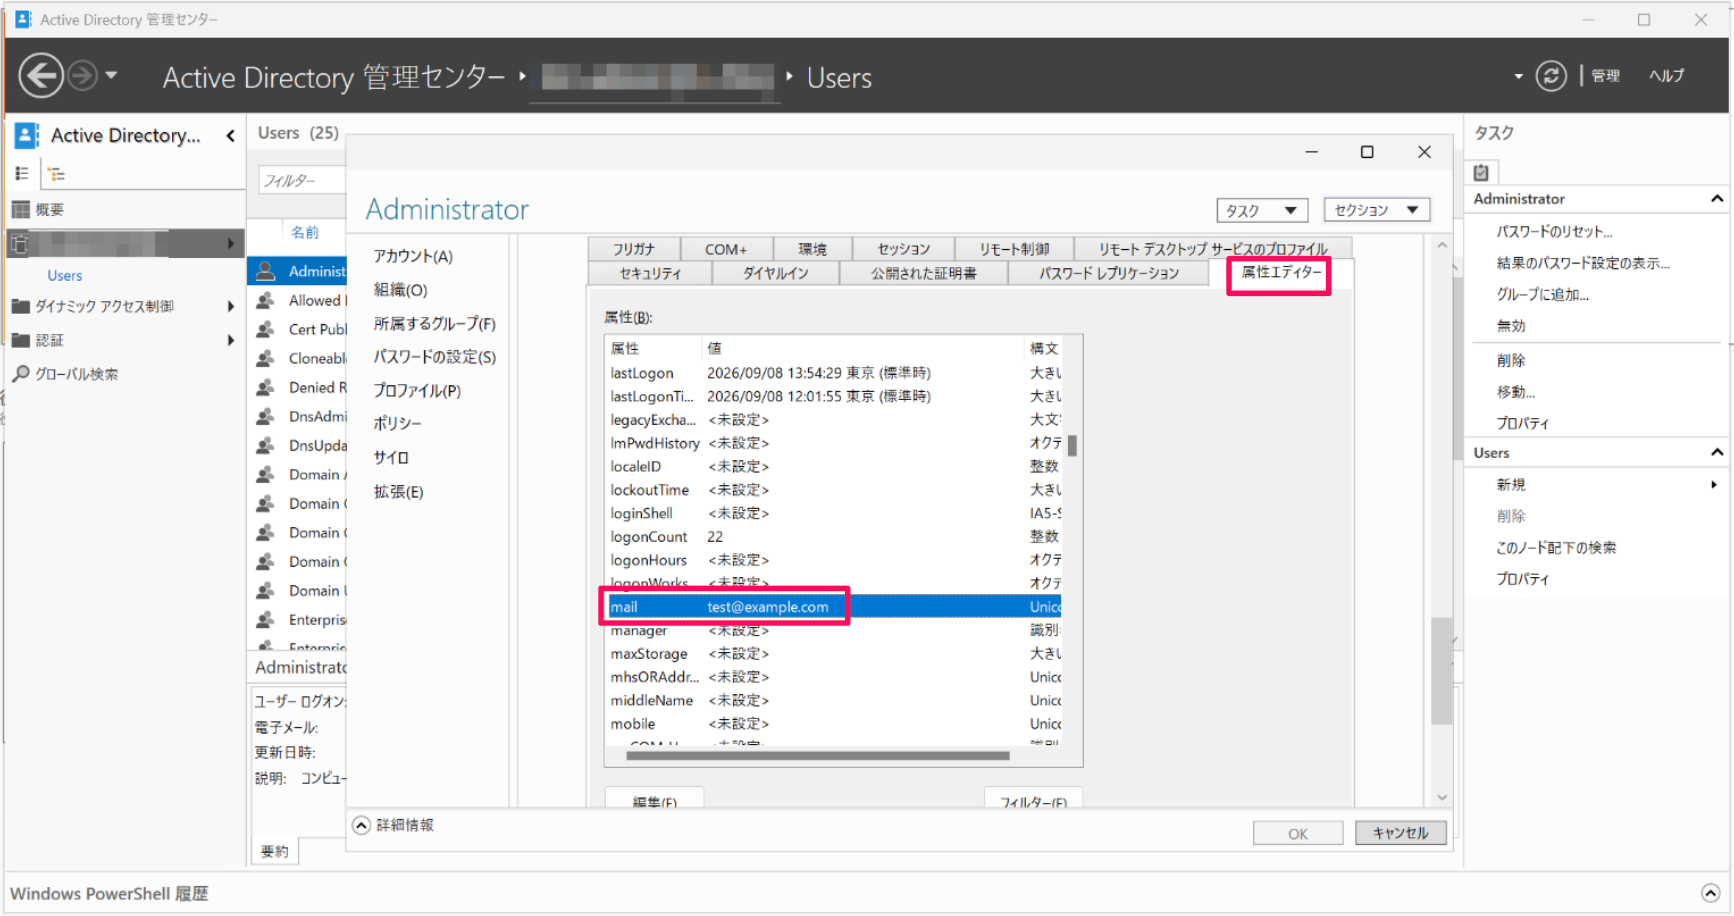
Task: Go to アカウント(A) section
Action: [413, 257]
